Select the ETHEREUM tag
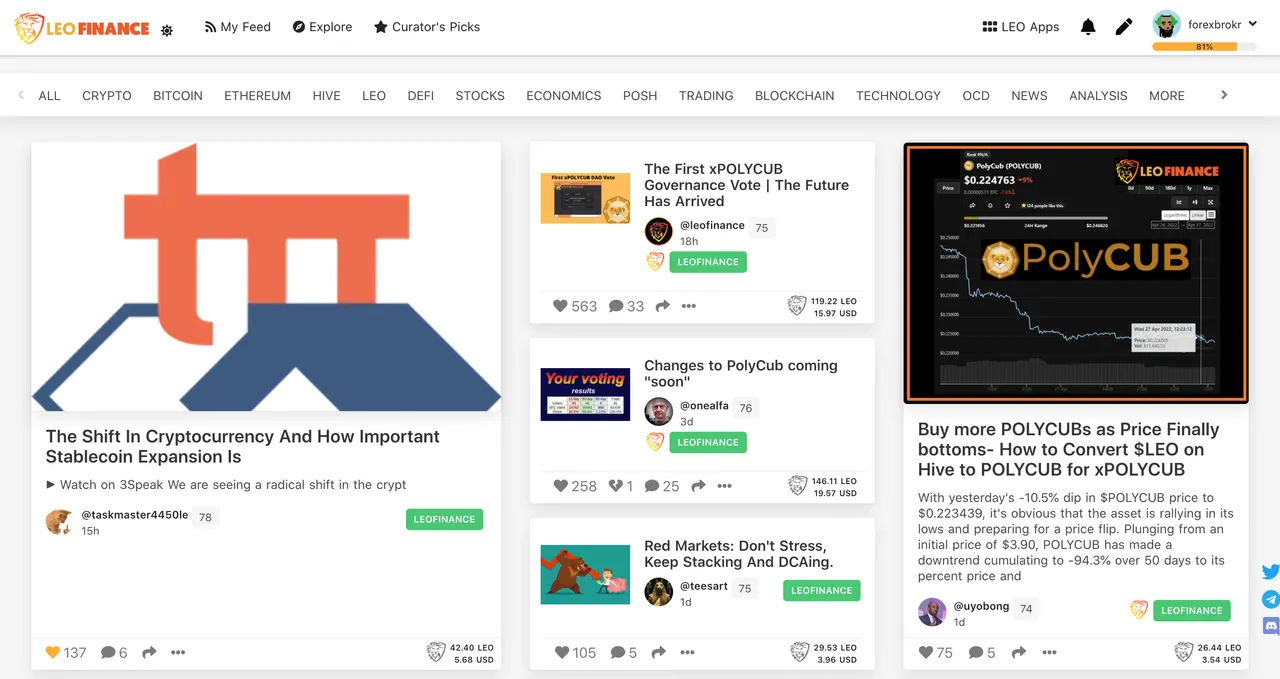The height and width of the screenshot is (679, 1280). 257,96
